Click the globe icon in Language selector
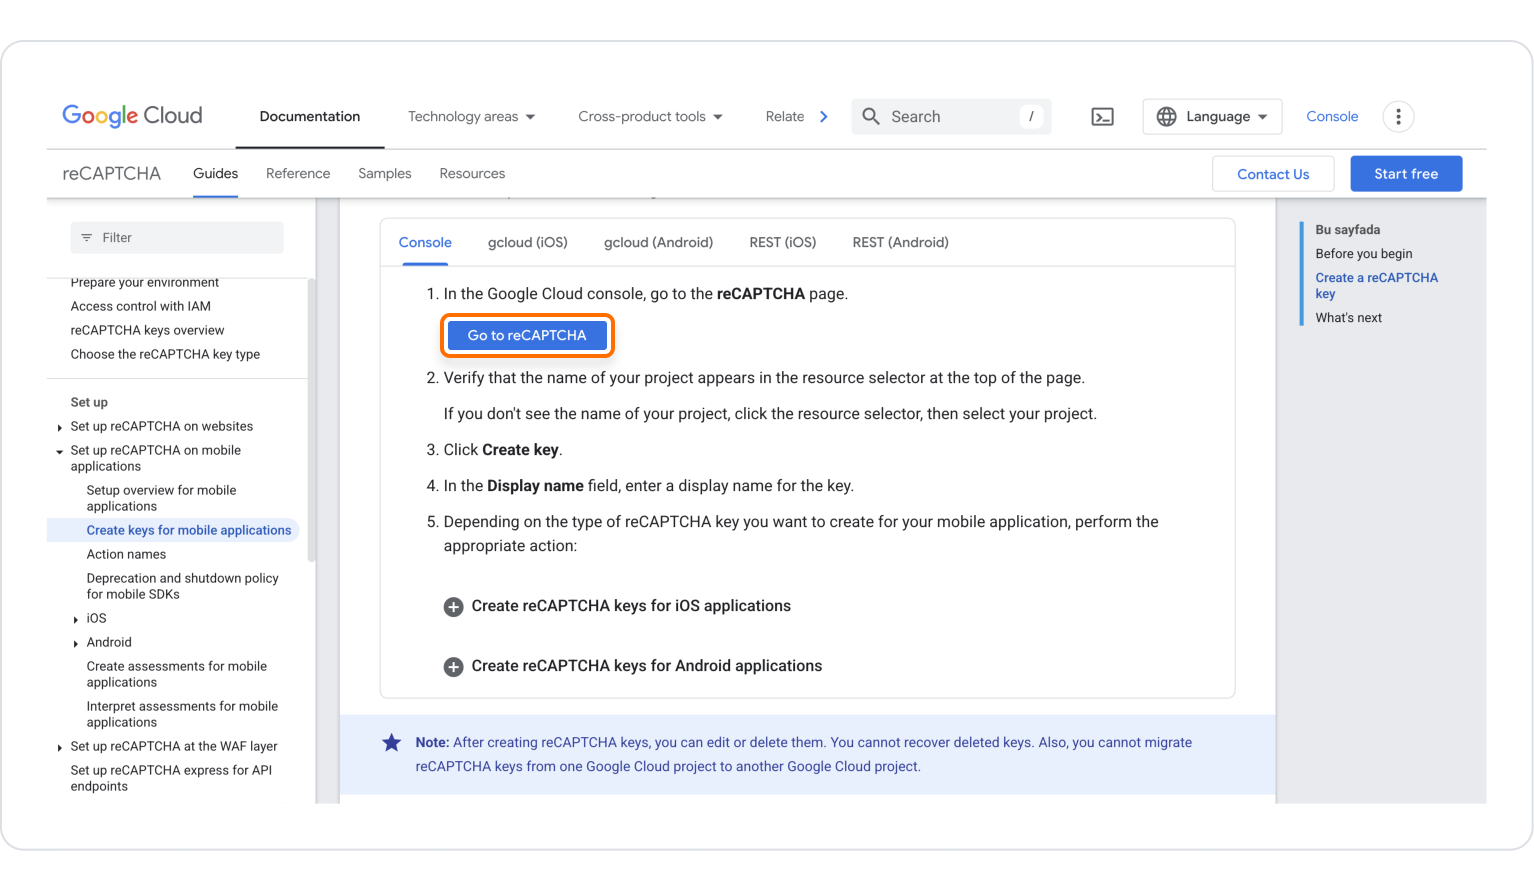The height and width of the screenshot is (891, 1534). 1166,117
